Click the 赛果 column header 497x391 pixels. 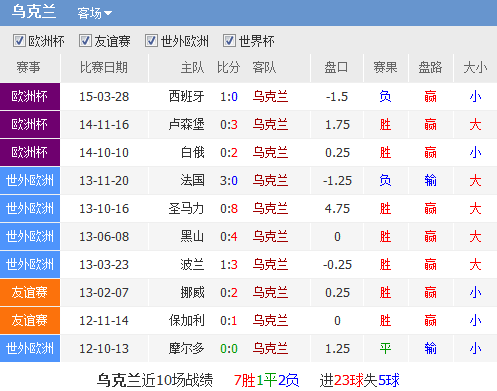[385, 68]
